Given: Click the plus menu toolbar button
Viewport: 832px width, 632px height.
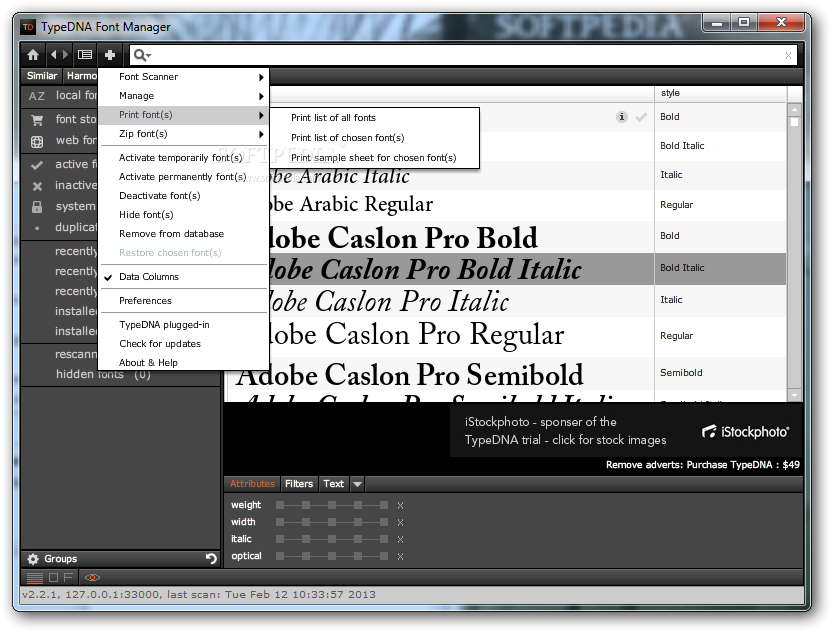Looking at the screenshot, I should (110, 55).
